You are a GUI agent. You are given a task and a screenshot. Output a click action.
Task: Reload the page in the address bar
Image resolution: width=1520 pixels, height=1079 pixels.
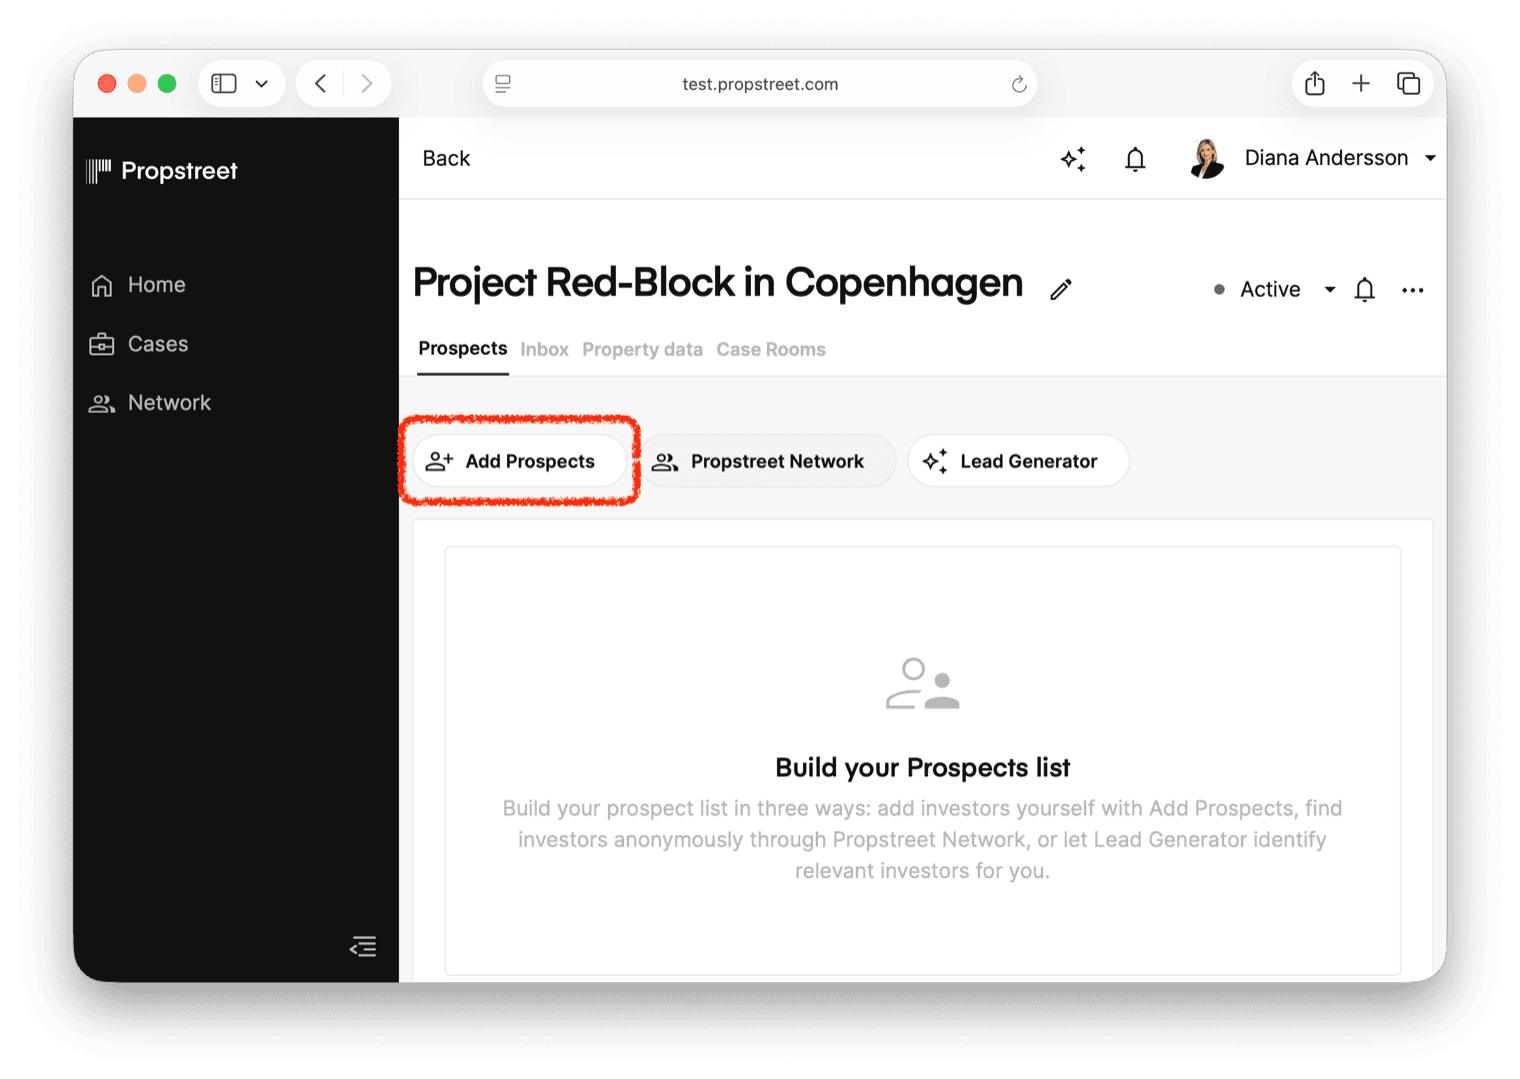point(1019,84)
